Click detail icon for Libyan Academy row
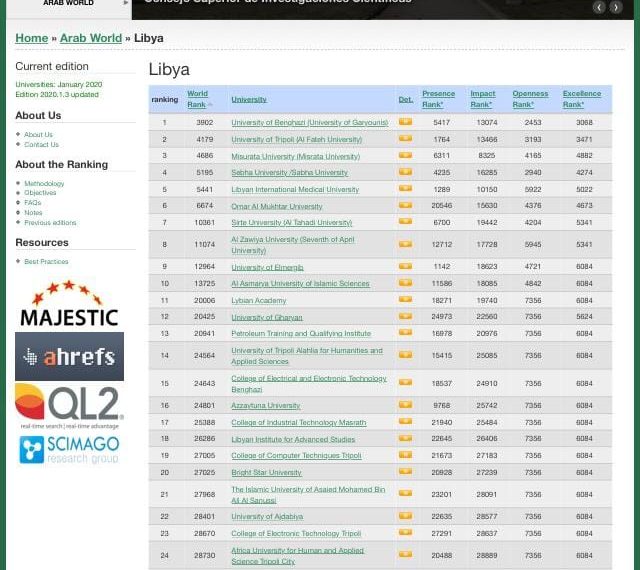Viewport: 640px width, 570px height. coord(405,300)
